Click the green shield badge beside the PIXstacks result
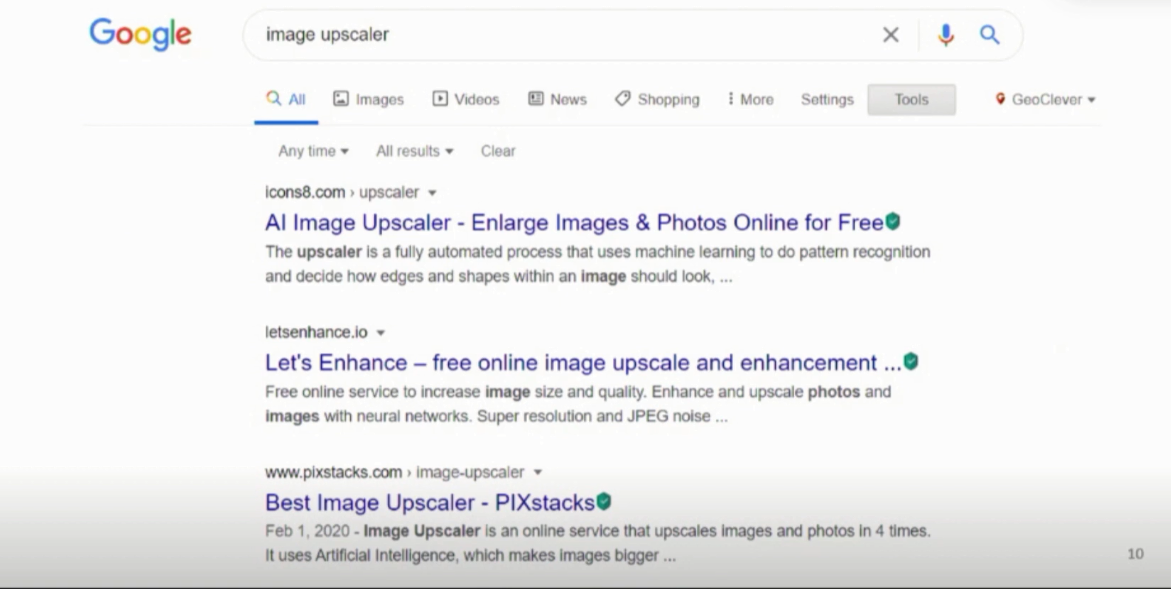 (x=603, y=502)
